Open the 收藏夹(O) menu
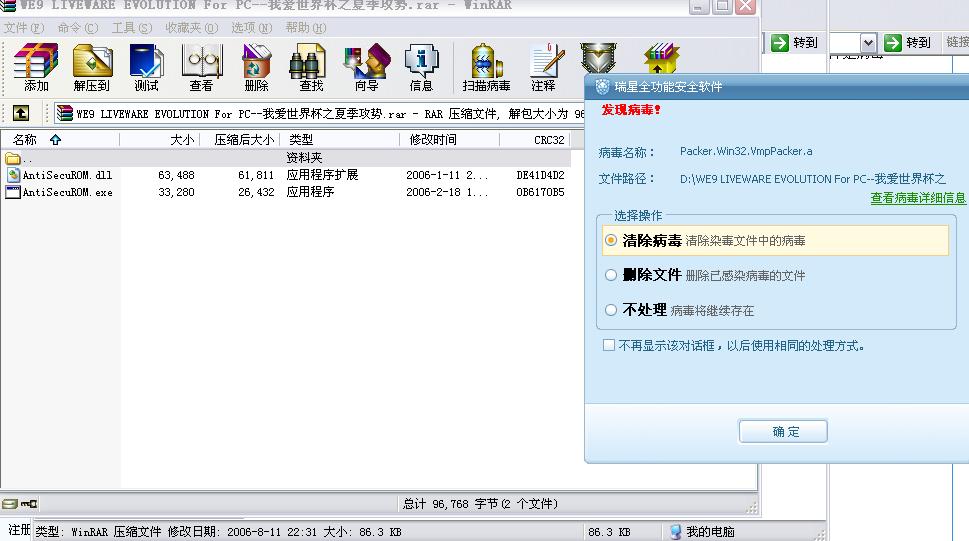 pyautogui.click(x=192, y=28)
